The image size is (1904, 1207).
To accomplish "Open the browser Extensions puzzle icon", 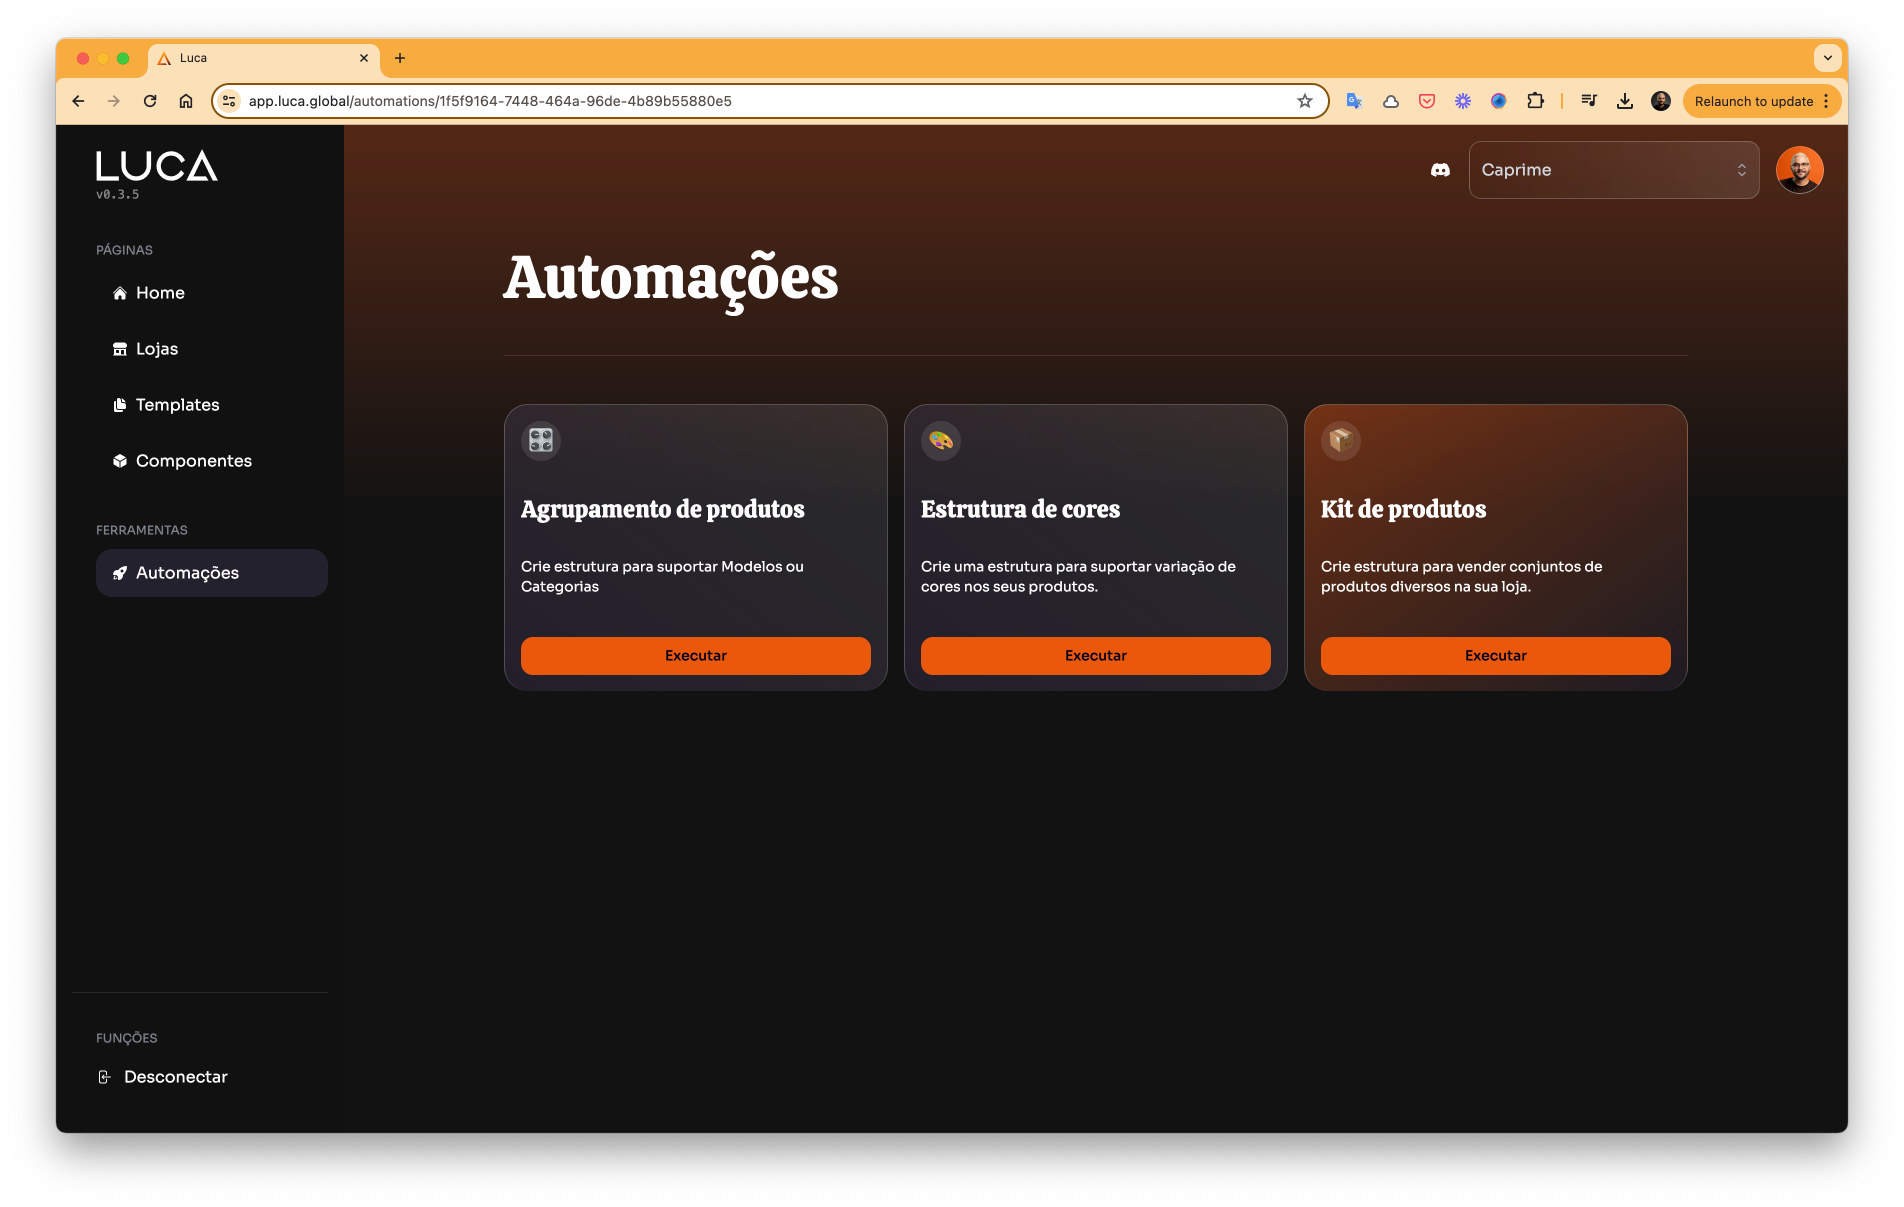I will pyautogui.click(x=1535, y=101).
